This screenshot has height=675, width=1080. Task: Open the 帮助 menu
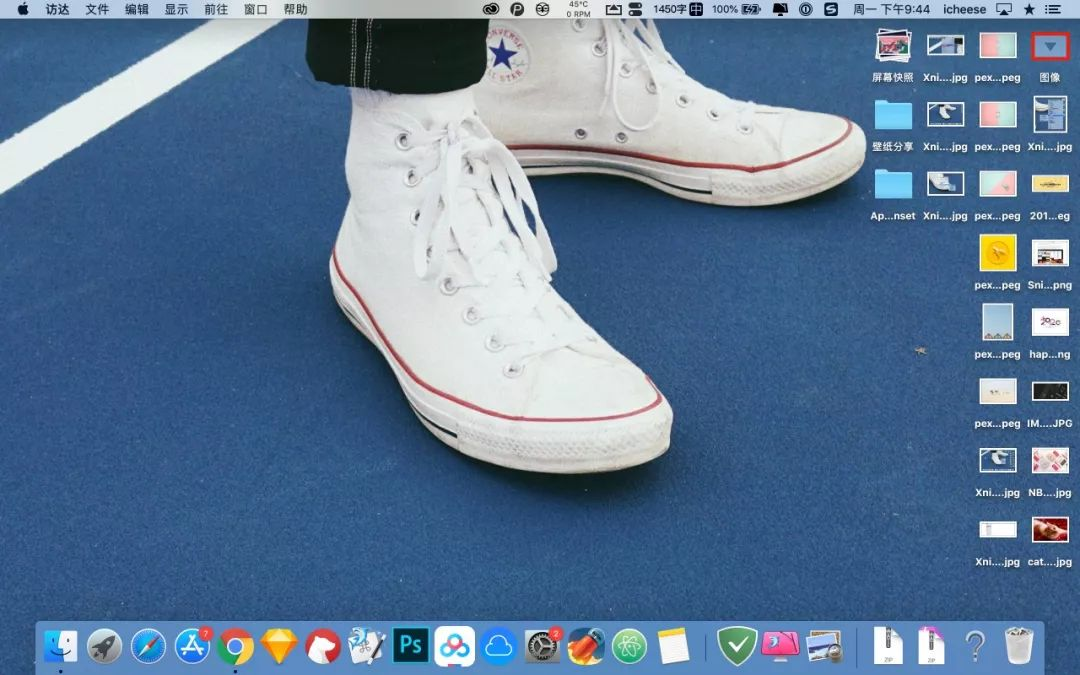(295, 9)
